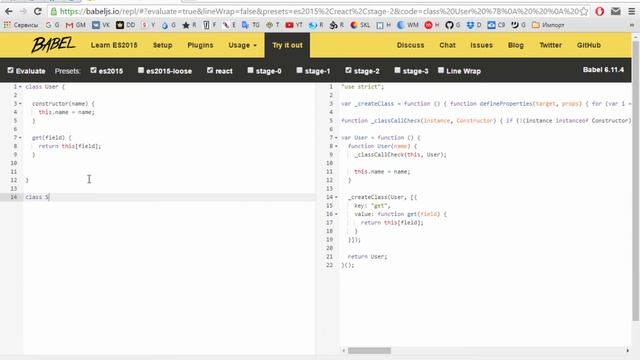This screenshot has height=360, width=640.
Task: Open the TG translate bookmark
Action: pos(250,25)
